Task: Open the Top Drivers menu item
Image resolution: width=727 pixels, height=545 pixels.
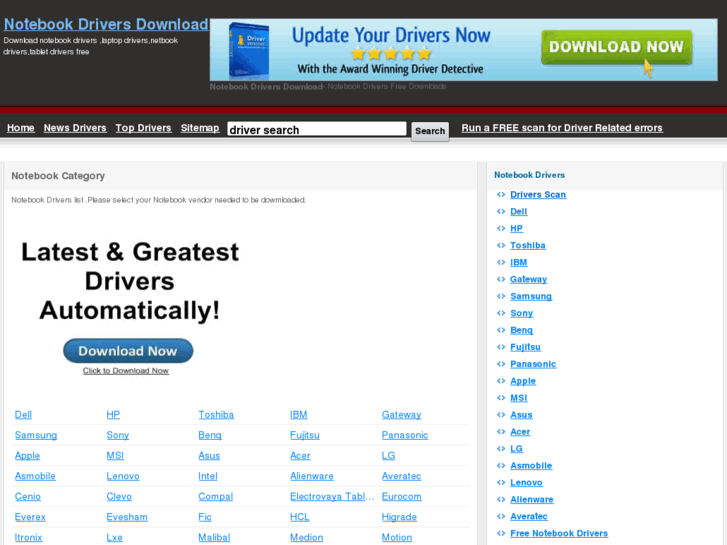Action: [143, 128]
